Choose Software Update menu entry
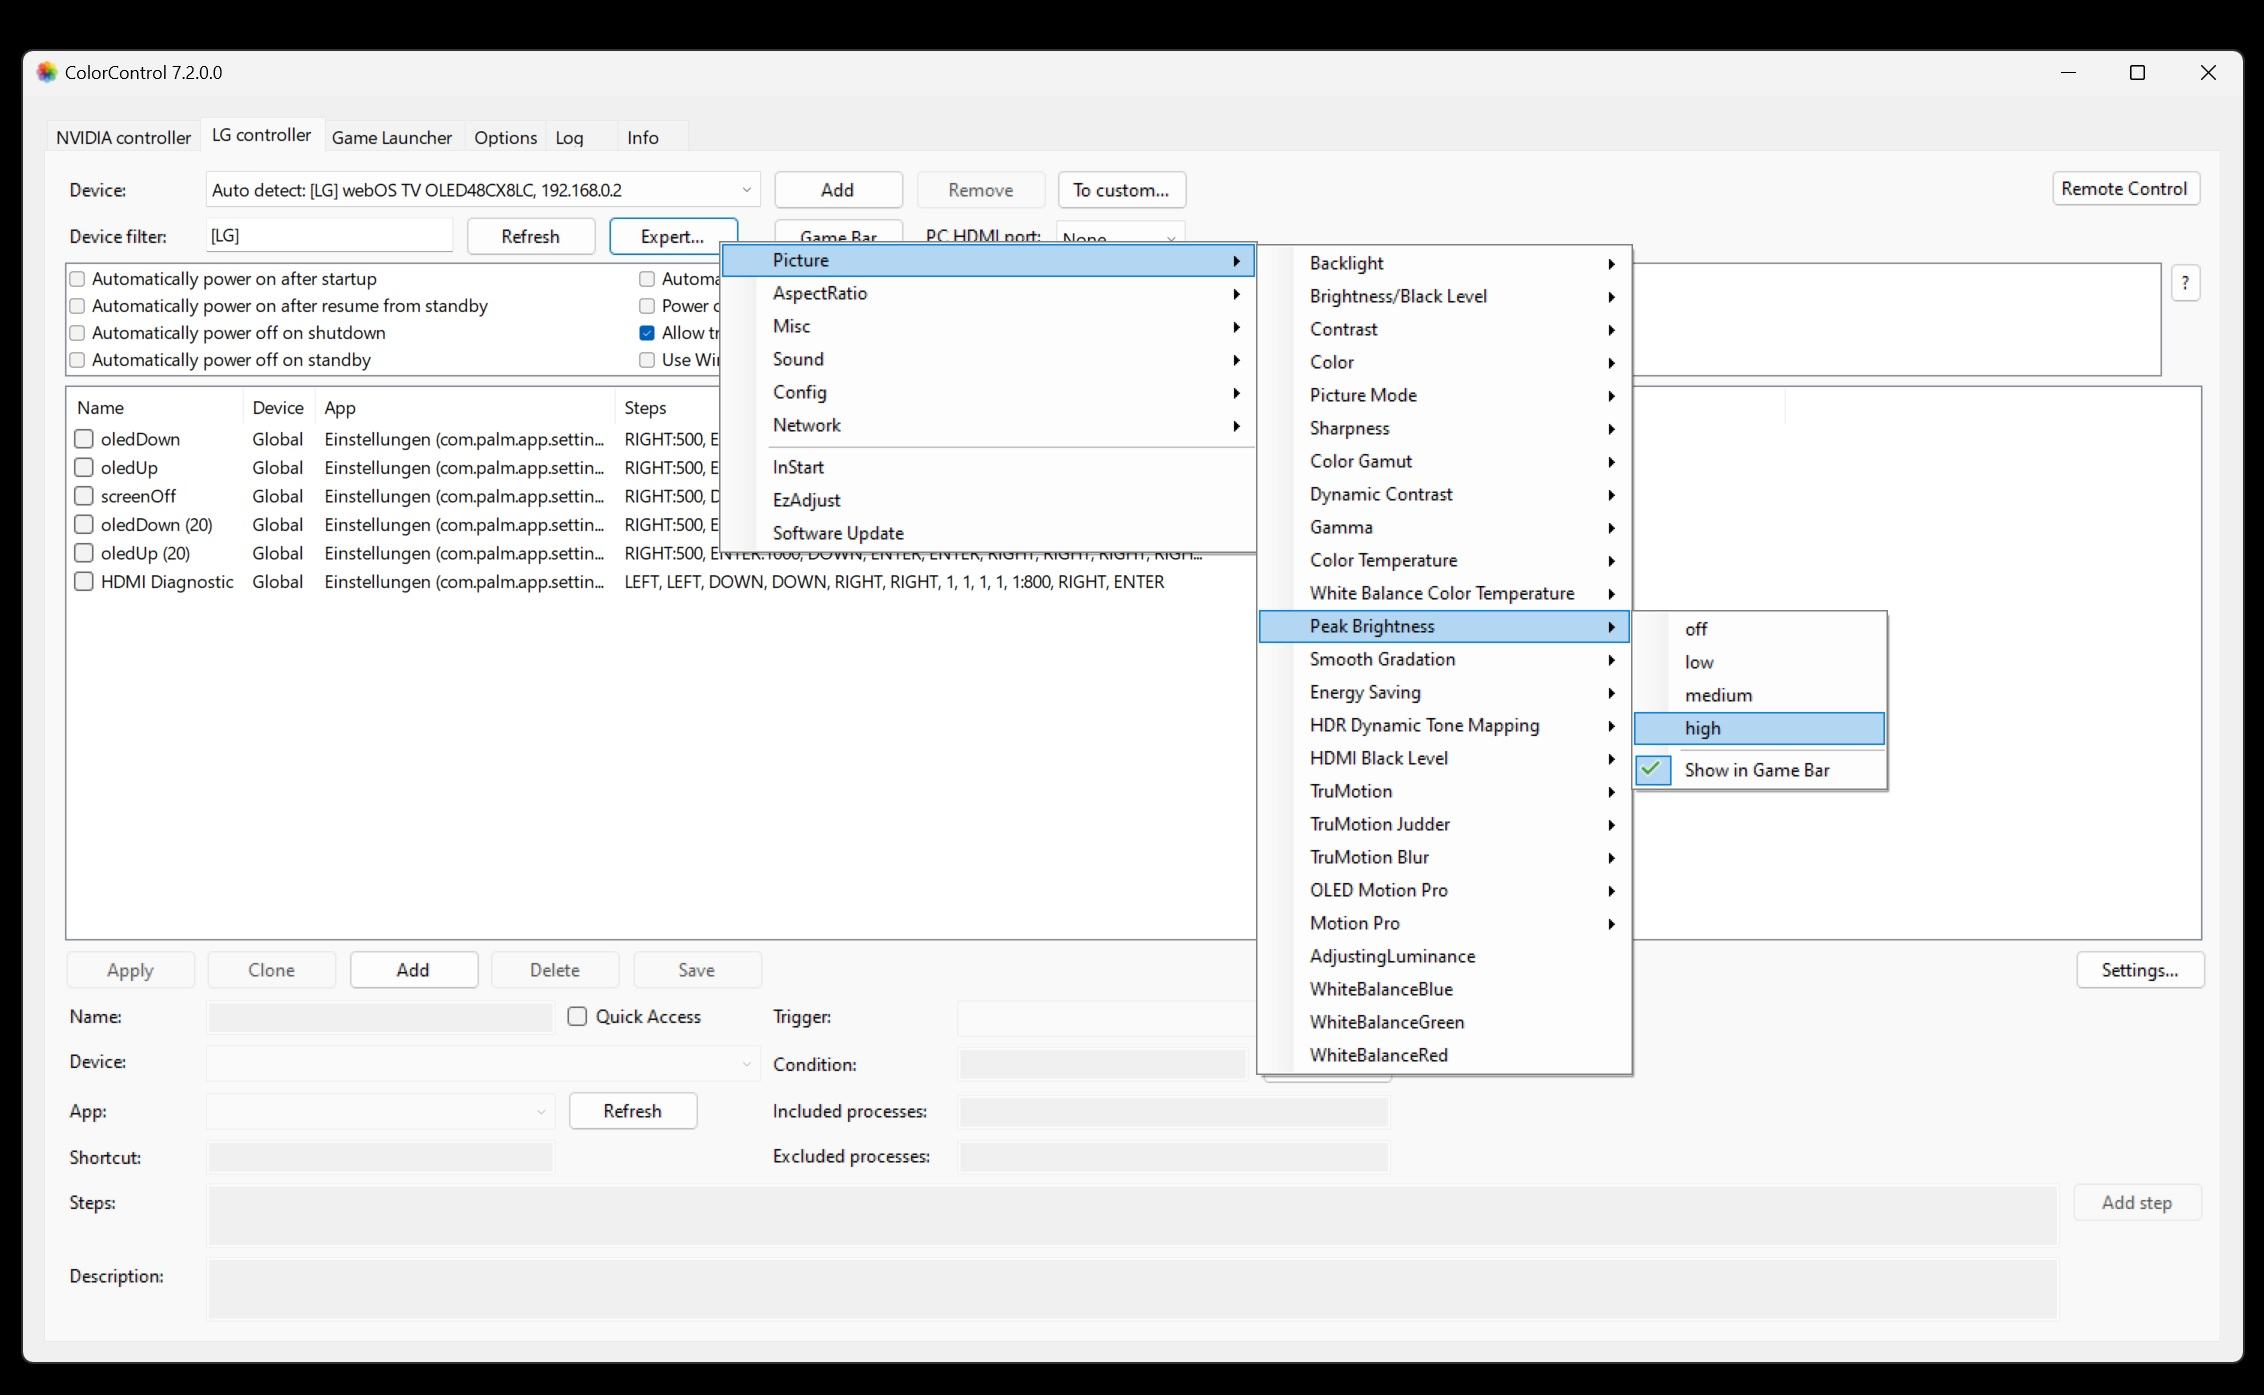This screenshot has height=1395, width=2264. click(x=987, y=533)
